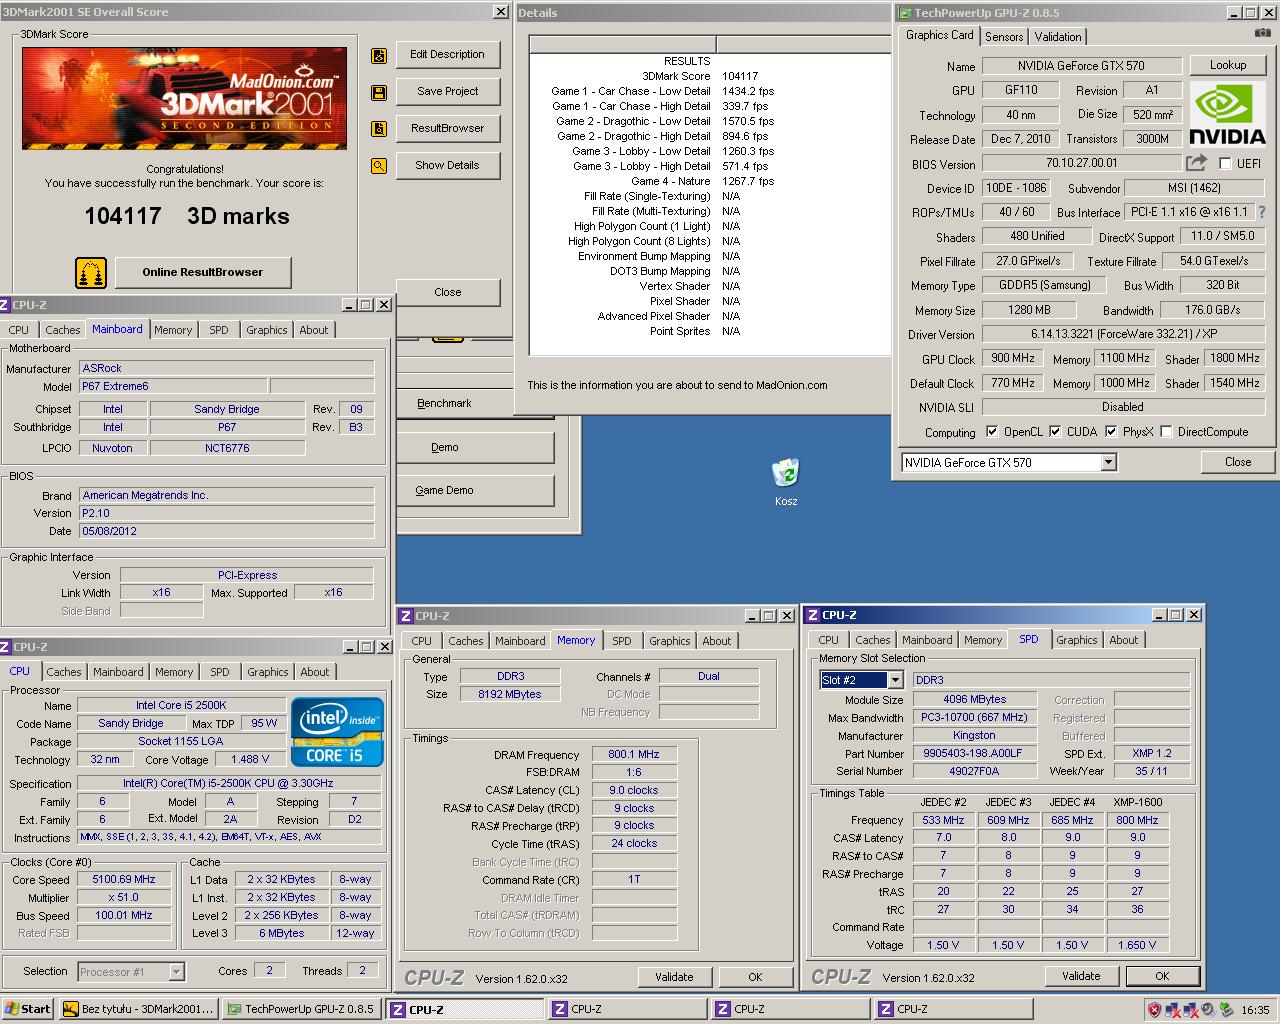Switch to TechPowerUp GPU-Z taskbar item
Image resolution: width=1280 pixels, height=1024 pixels.
click(301, 1009)
